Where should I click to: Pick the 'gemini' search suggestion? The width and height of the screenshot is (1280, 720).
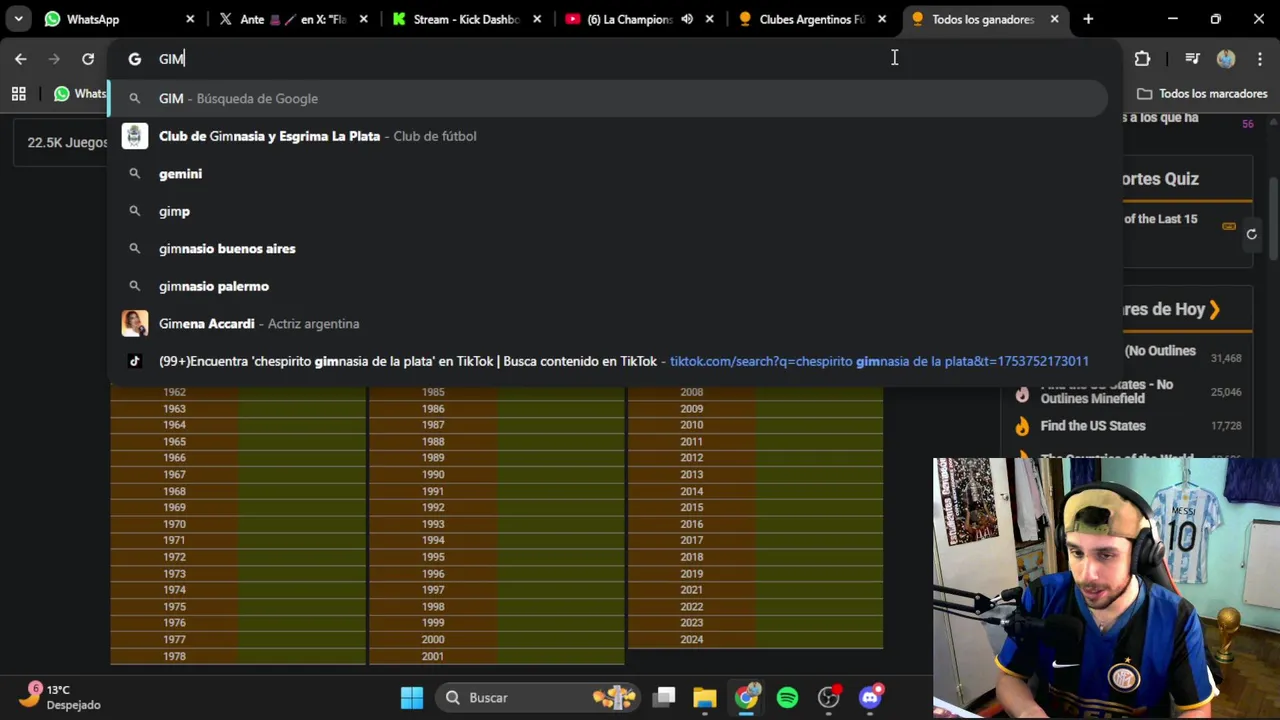608,174
